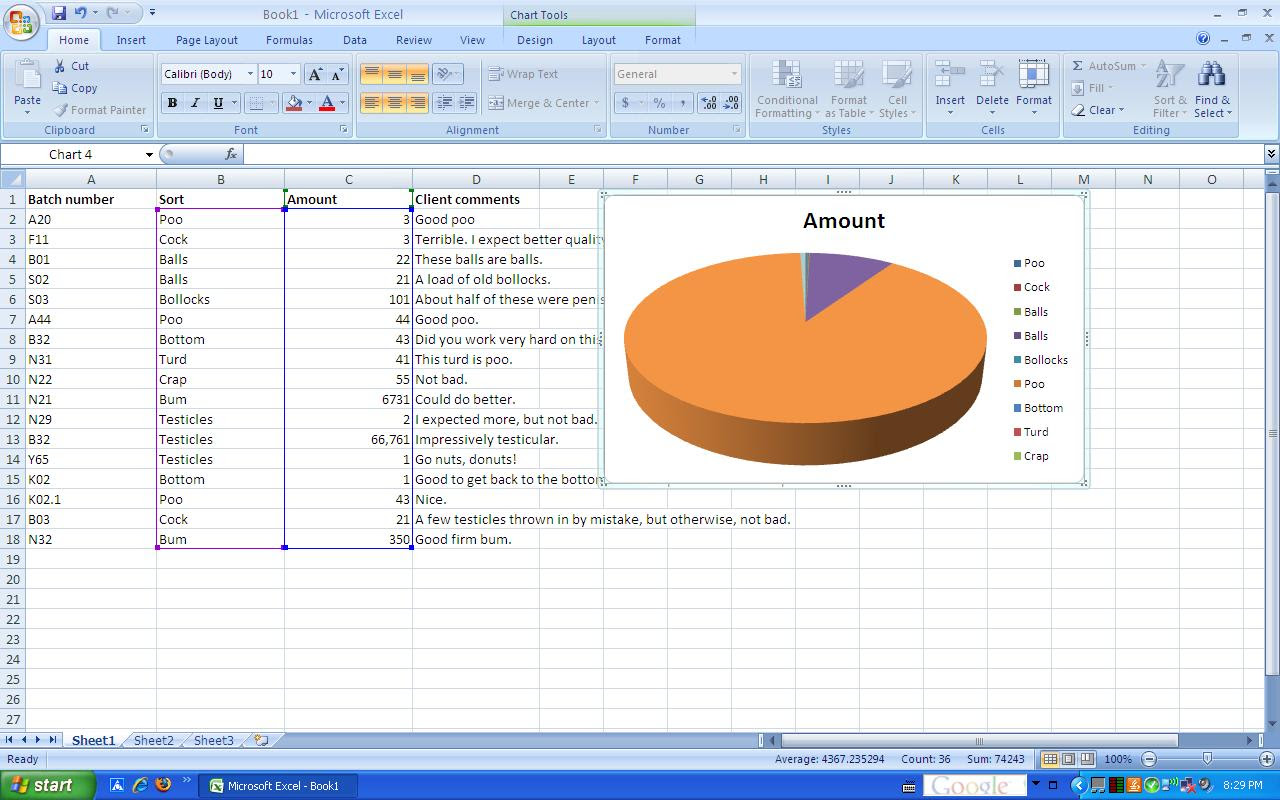Switch to Page Layout view button
The width and height of the screenshot is (1280, 800).
1068,759
